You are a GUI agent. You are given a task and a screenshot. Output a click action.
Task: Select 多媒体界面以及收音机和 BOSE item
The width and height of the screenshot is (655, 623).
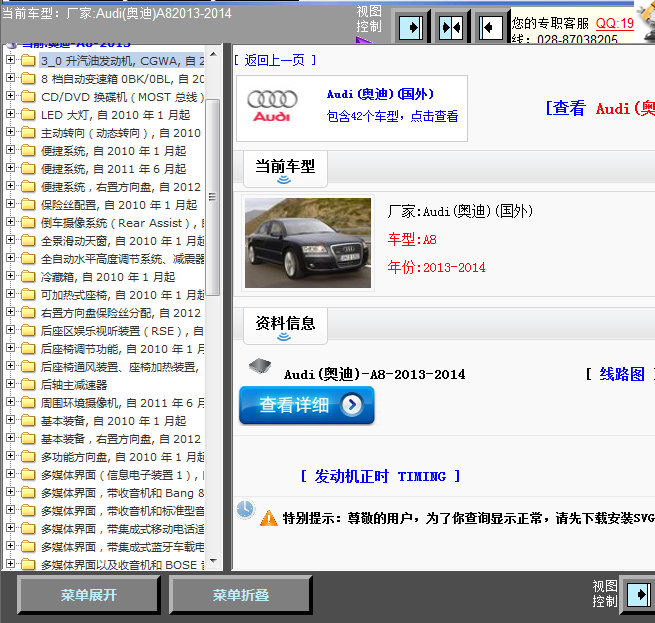[x=122, y=565]
